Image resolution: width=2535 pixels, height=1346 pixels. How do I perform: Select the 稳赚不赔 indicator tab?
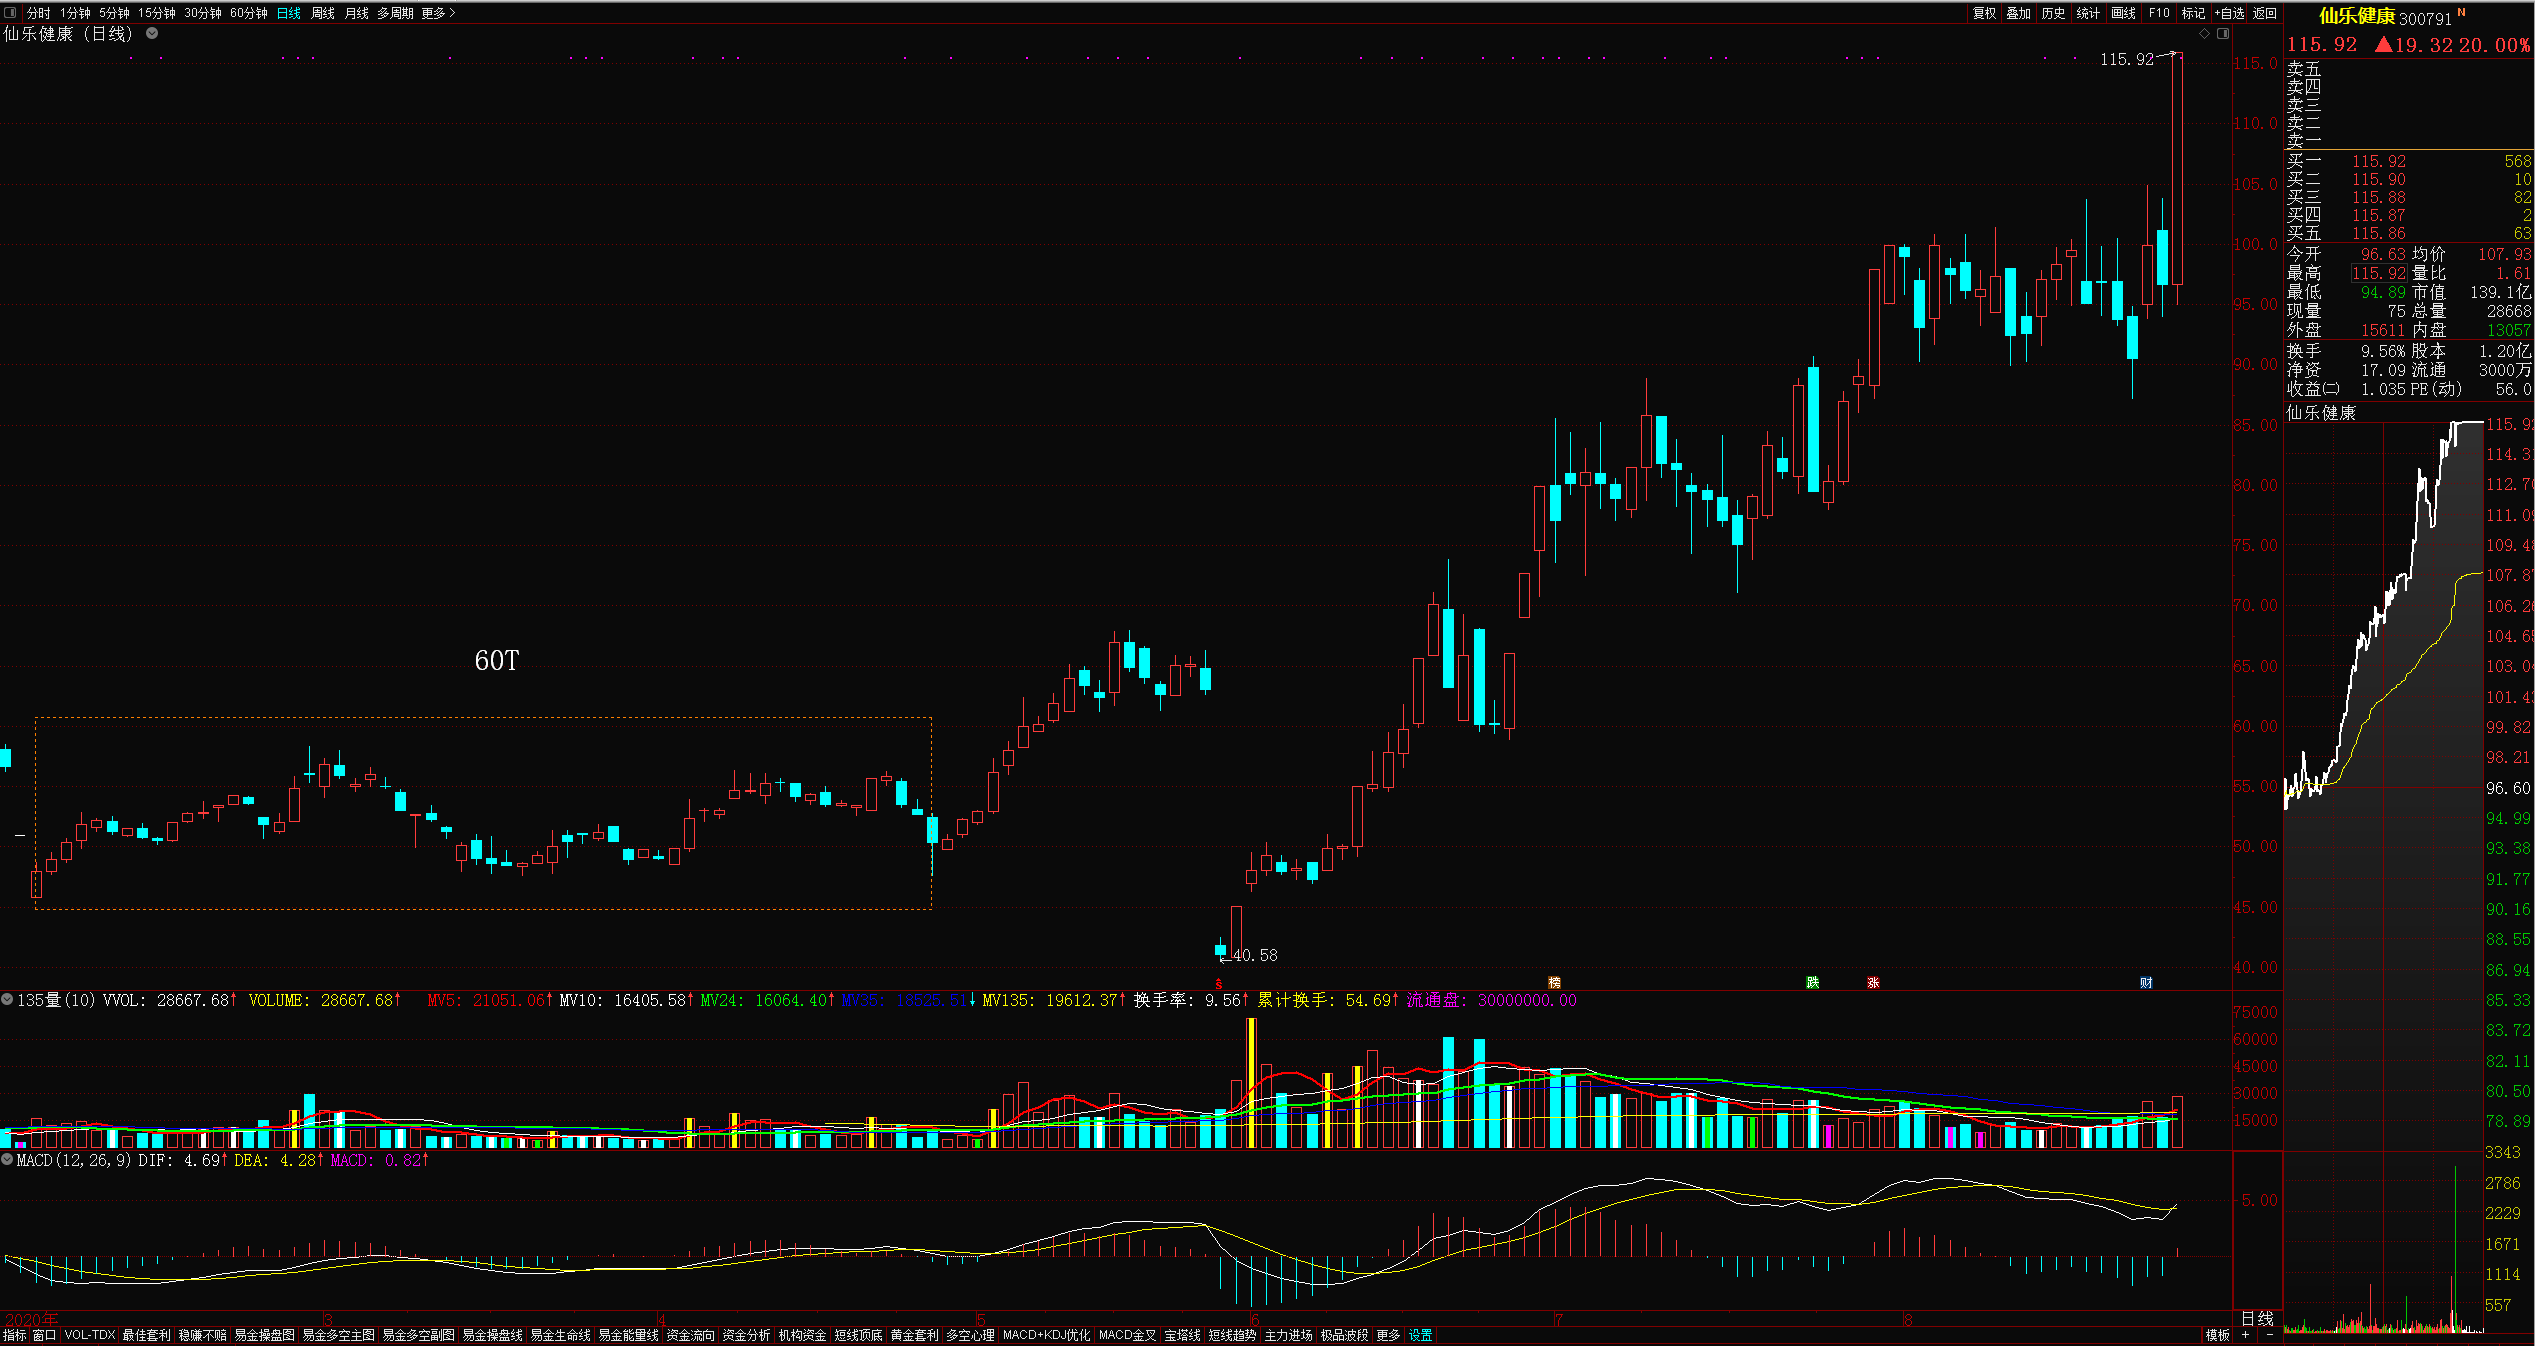coord(202,1335)
